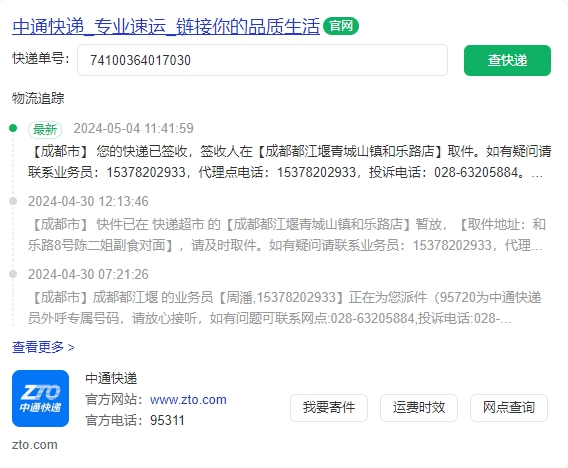Expand 查看更多 tracking details
This screenshot has height=468, width=568.
[x=43, y=347]
